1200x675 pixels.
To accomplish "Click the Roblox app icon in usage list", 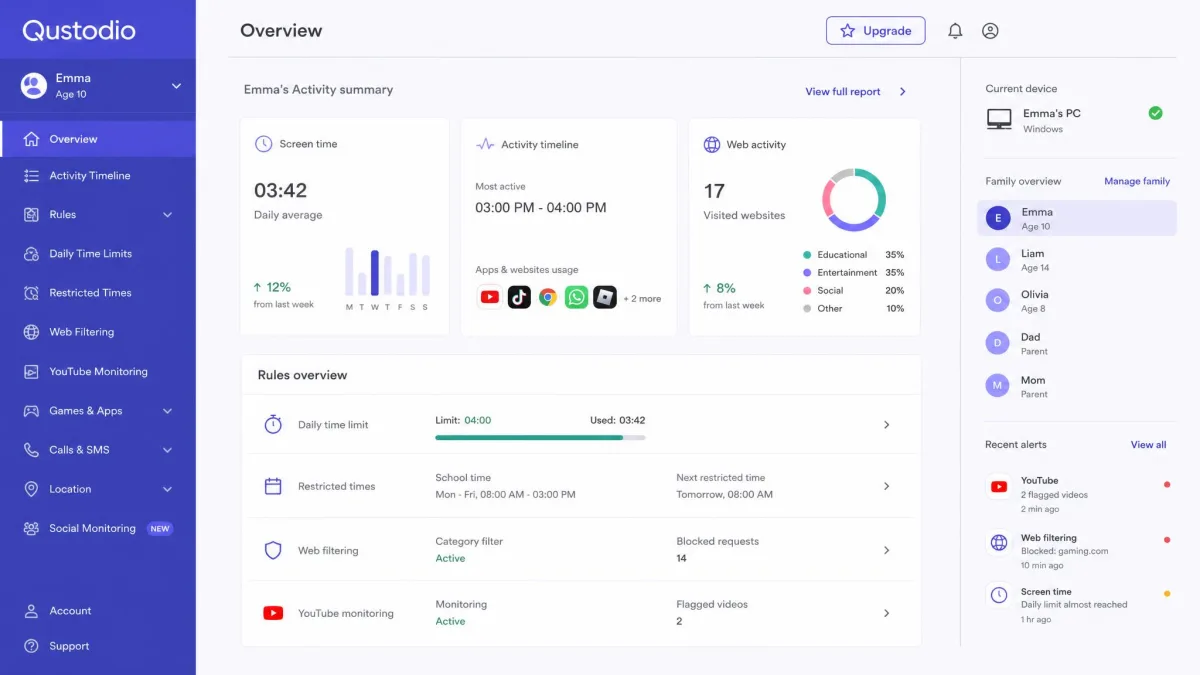I will (x=604, y=297).
